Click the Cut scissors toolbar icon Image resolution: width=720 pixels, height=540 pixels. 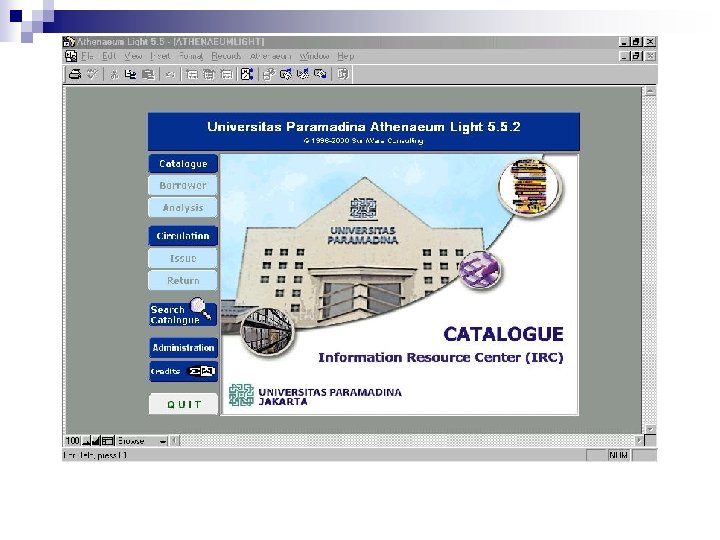point(114,74)
